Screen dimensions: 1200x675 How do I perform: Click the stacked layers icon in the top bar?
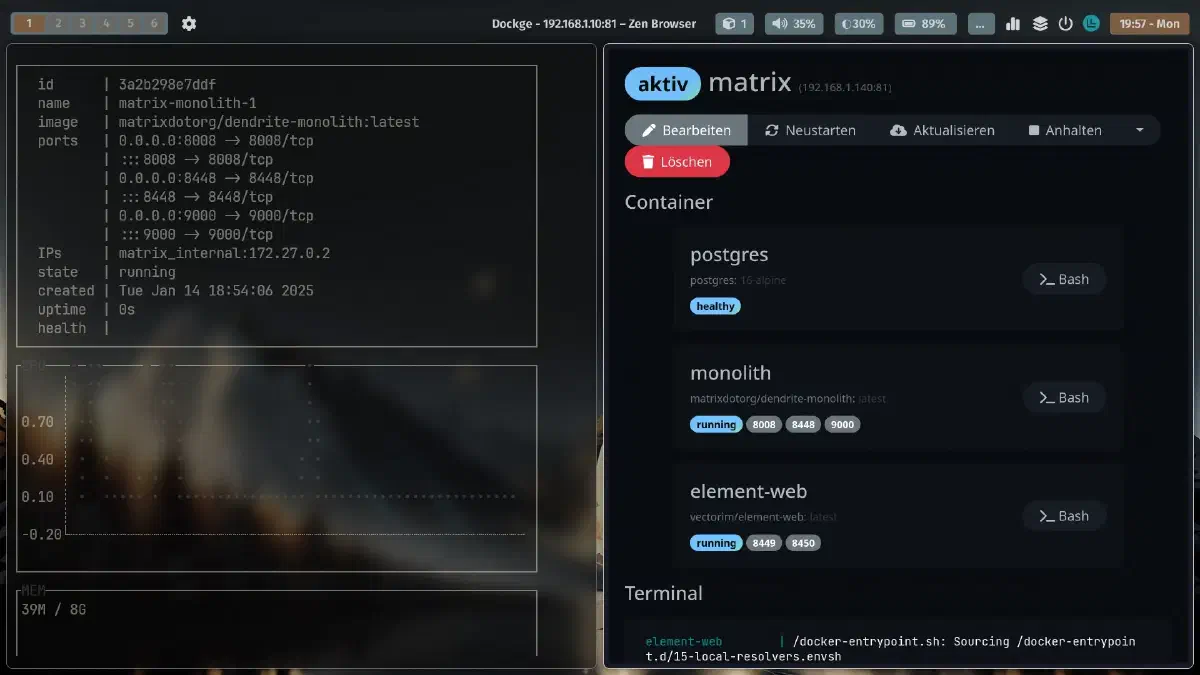tap(1040, 23)
